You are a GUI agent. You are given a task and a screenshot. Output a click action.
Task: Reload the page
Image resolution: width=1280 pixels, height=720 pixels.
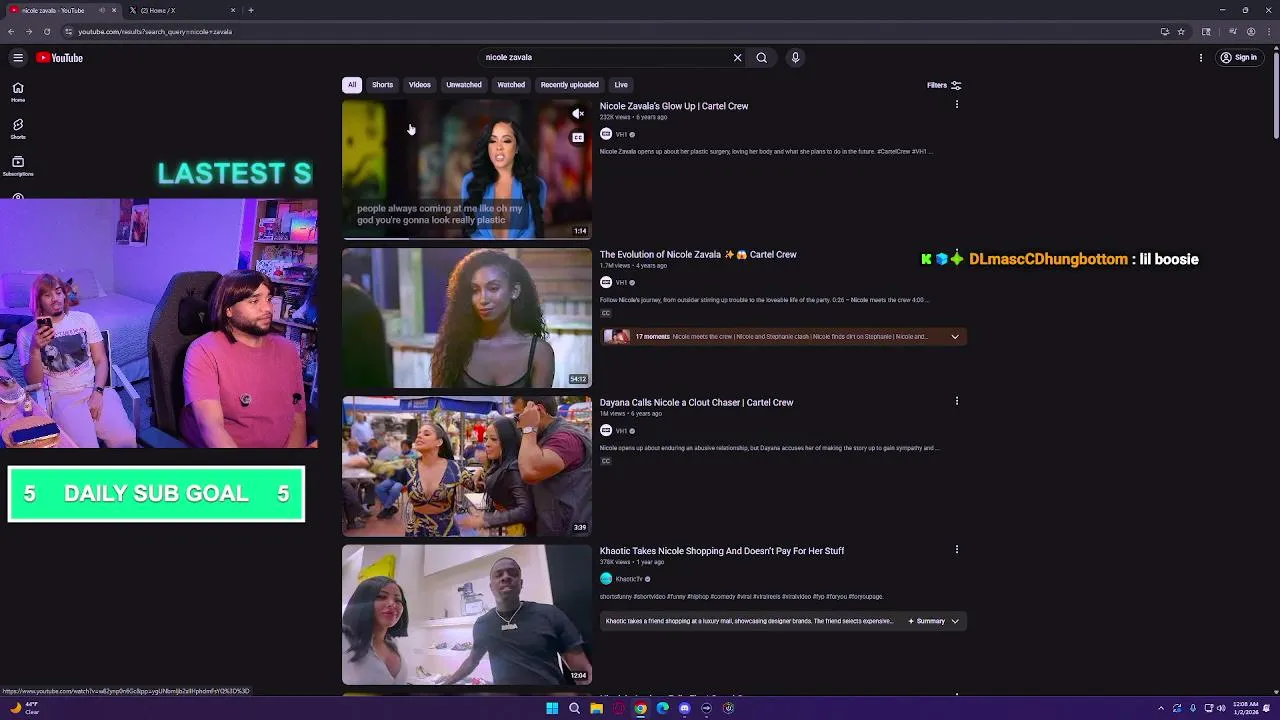point(47,31)
